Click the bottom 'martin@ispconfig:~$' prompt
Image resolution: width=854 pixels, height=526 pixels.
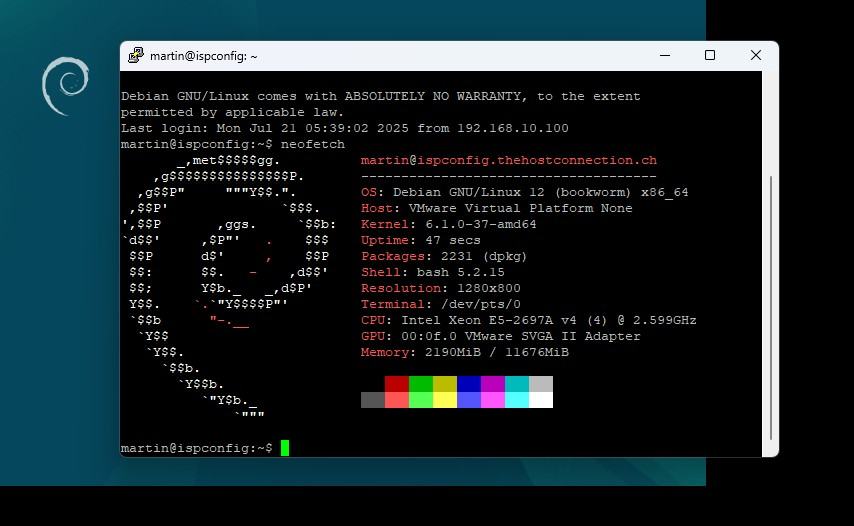pos(197,448)
